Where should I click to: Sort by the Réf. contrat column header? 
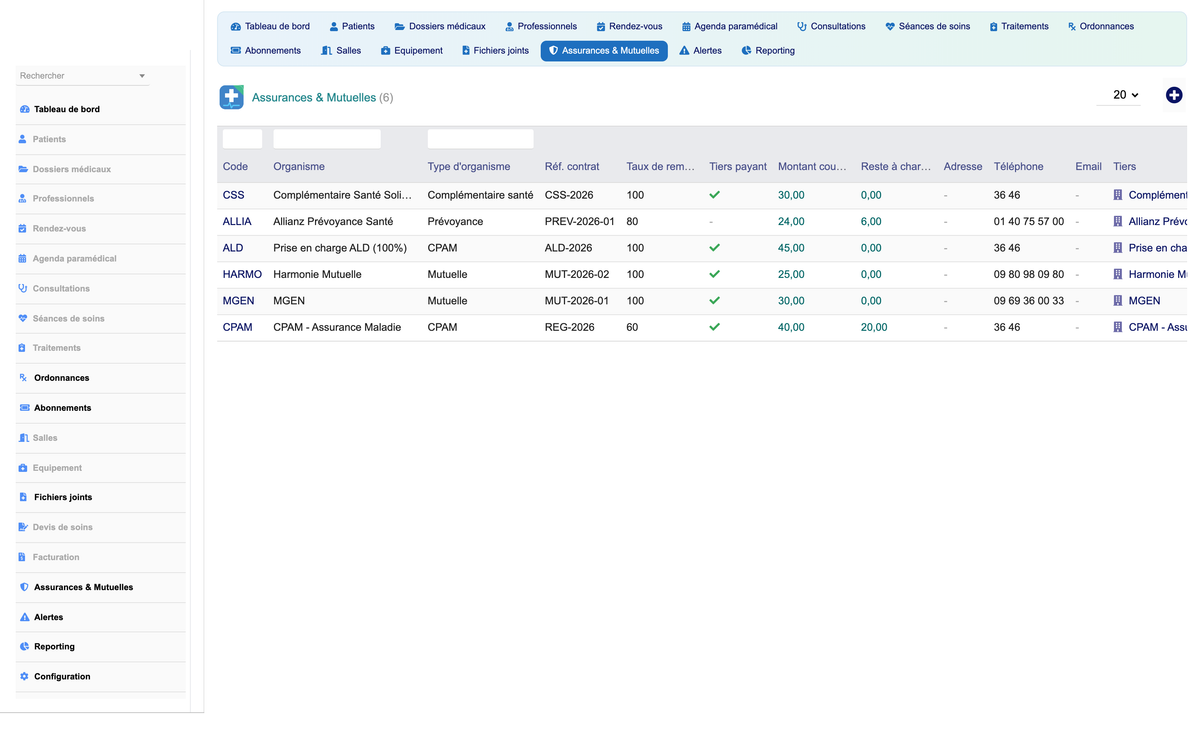[x=572, y=166]
